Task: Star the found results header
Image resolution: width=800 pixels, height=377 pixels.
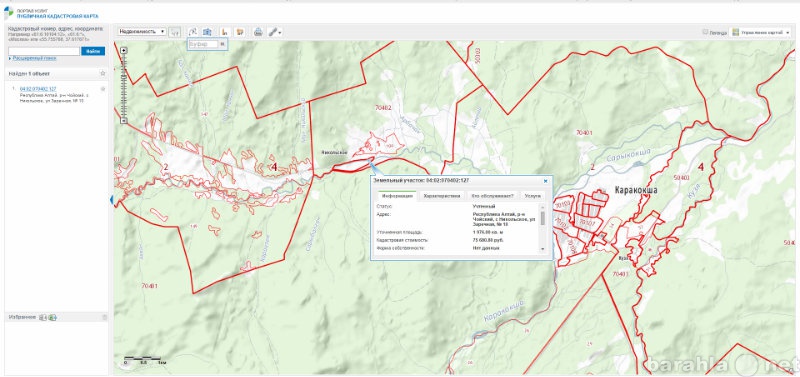Action: (x=103, y=73)
